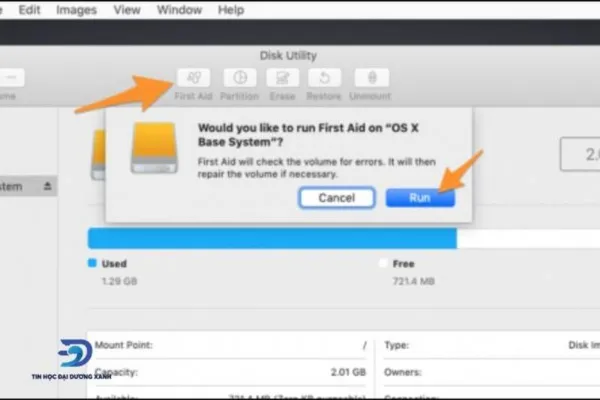Click the white Free legend swatch
This screenshot has height=400, width=600.
tap(383, 263)
